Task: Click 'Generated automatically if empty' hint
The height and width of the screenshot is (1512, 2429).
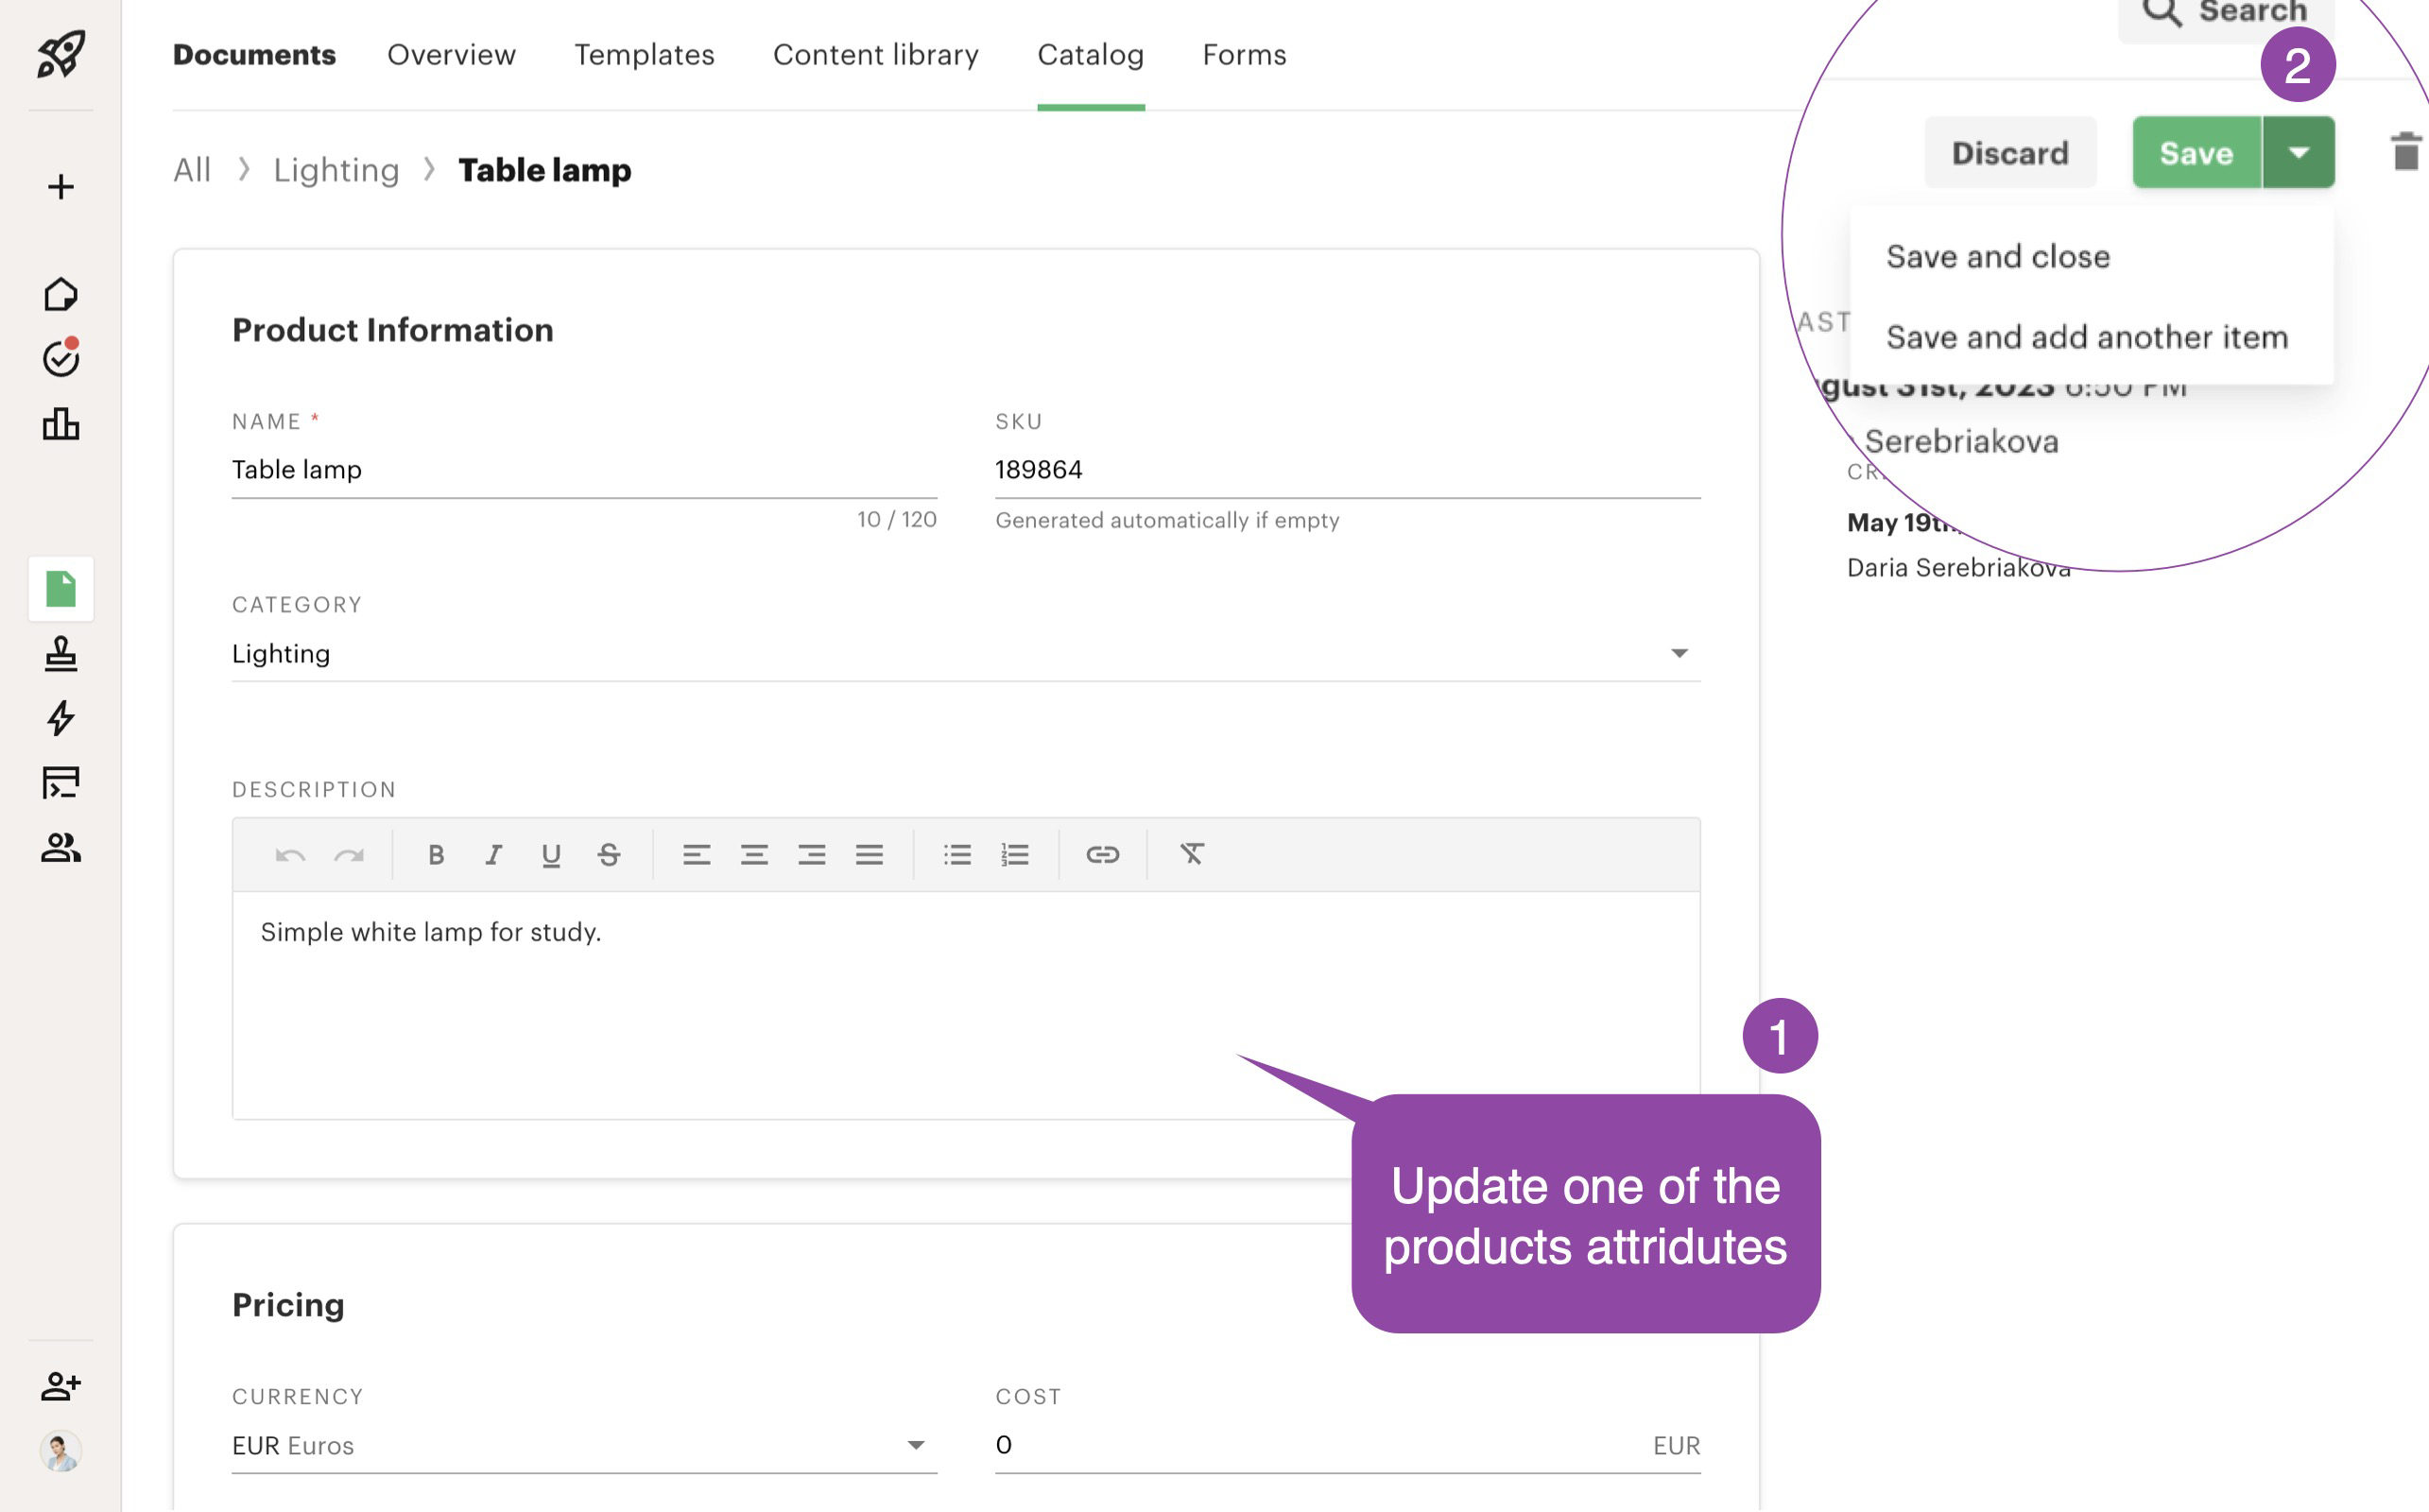Action: (1167, 520)
